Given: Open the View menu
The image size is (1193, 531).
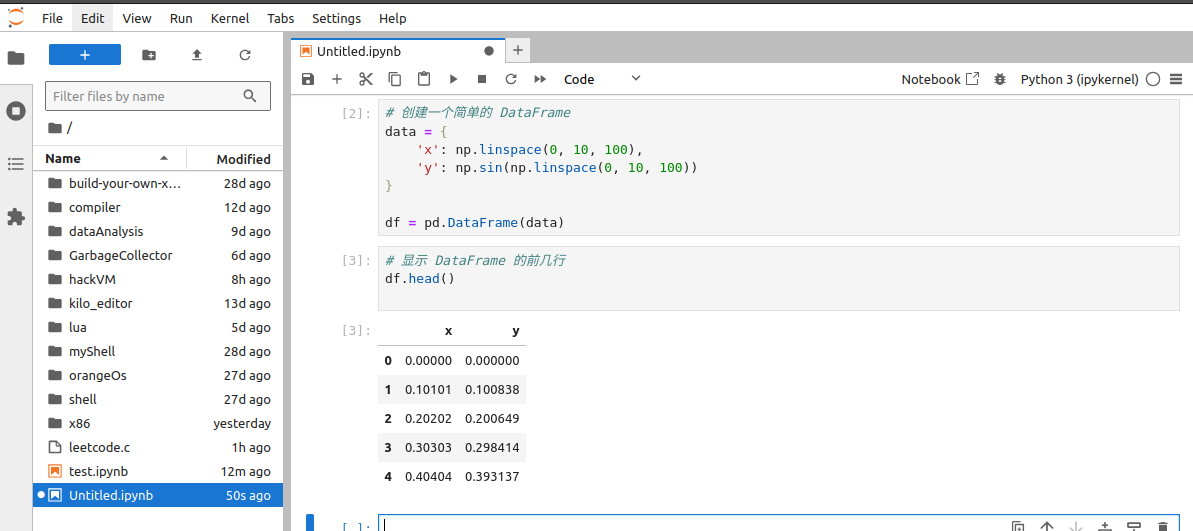Looking at the screenshot, I should coord(137,18).
